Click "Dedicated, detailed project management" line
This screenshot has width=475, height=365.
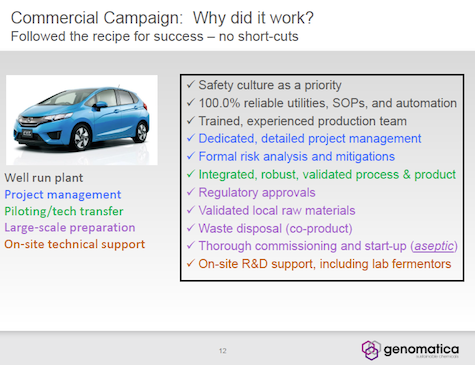point(310,139)
